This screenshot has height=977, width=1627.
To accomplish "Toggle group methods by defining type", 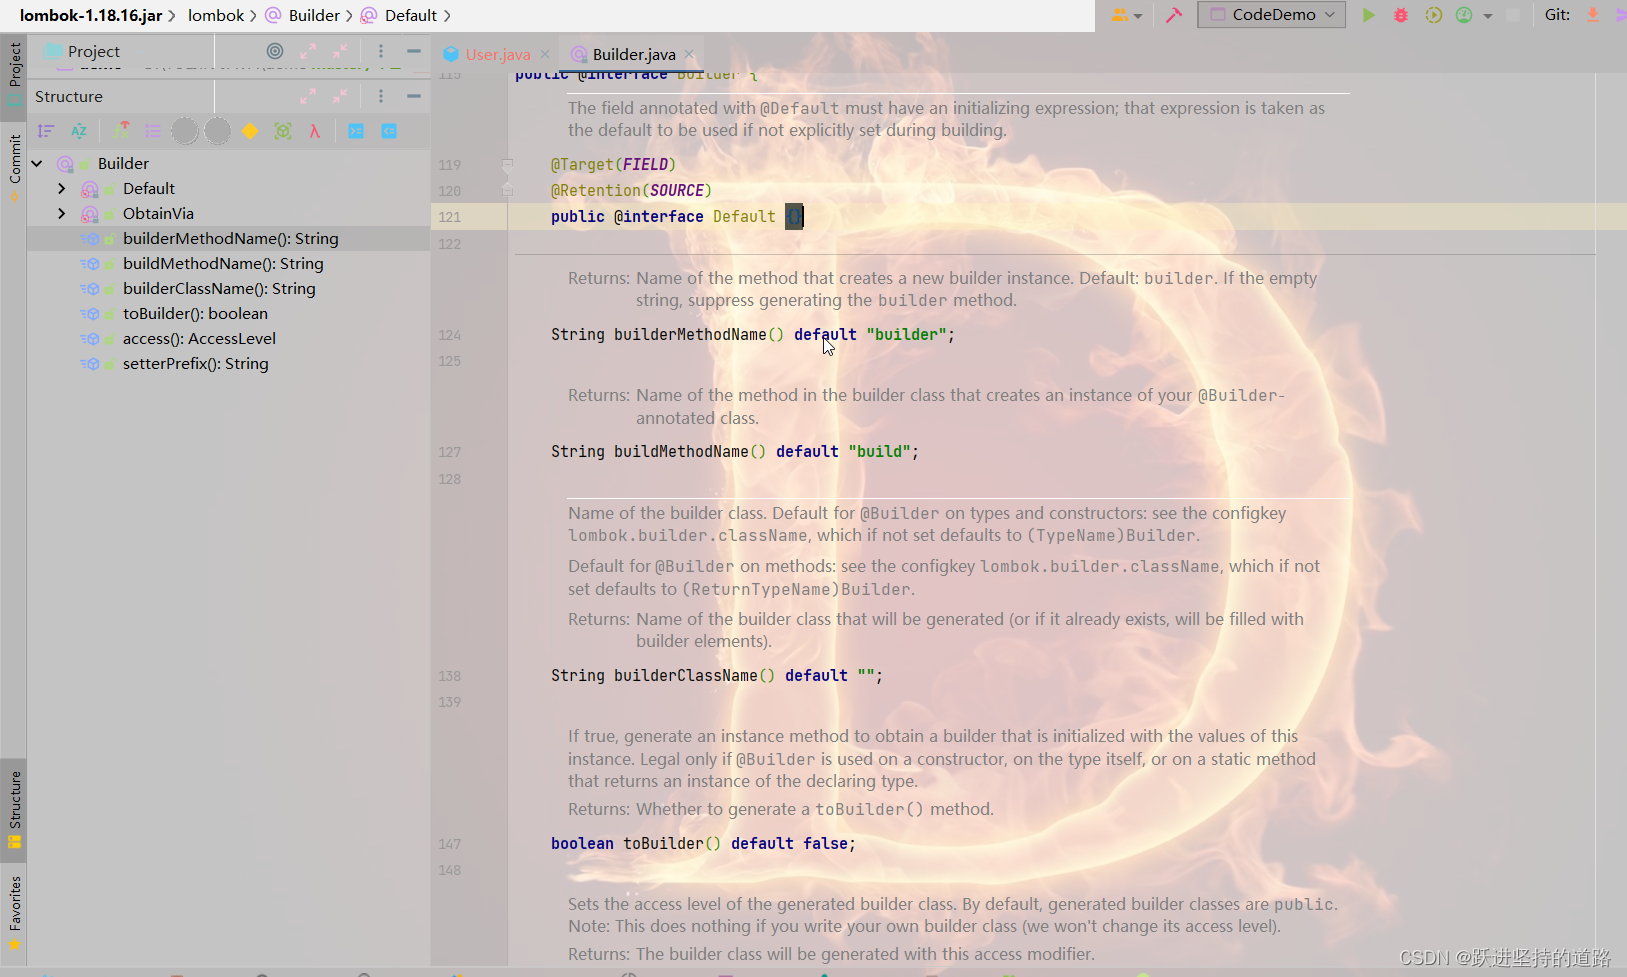I will pyautogui.click(x=152, y=131).
